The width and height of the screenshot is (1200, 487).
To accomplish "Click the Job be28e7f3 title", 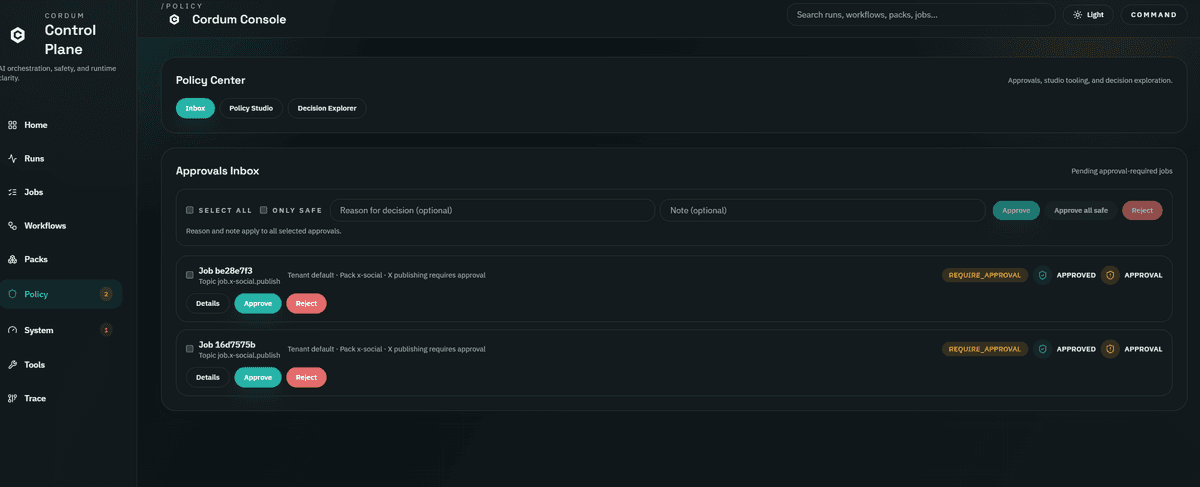I will [226, 270].
